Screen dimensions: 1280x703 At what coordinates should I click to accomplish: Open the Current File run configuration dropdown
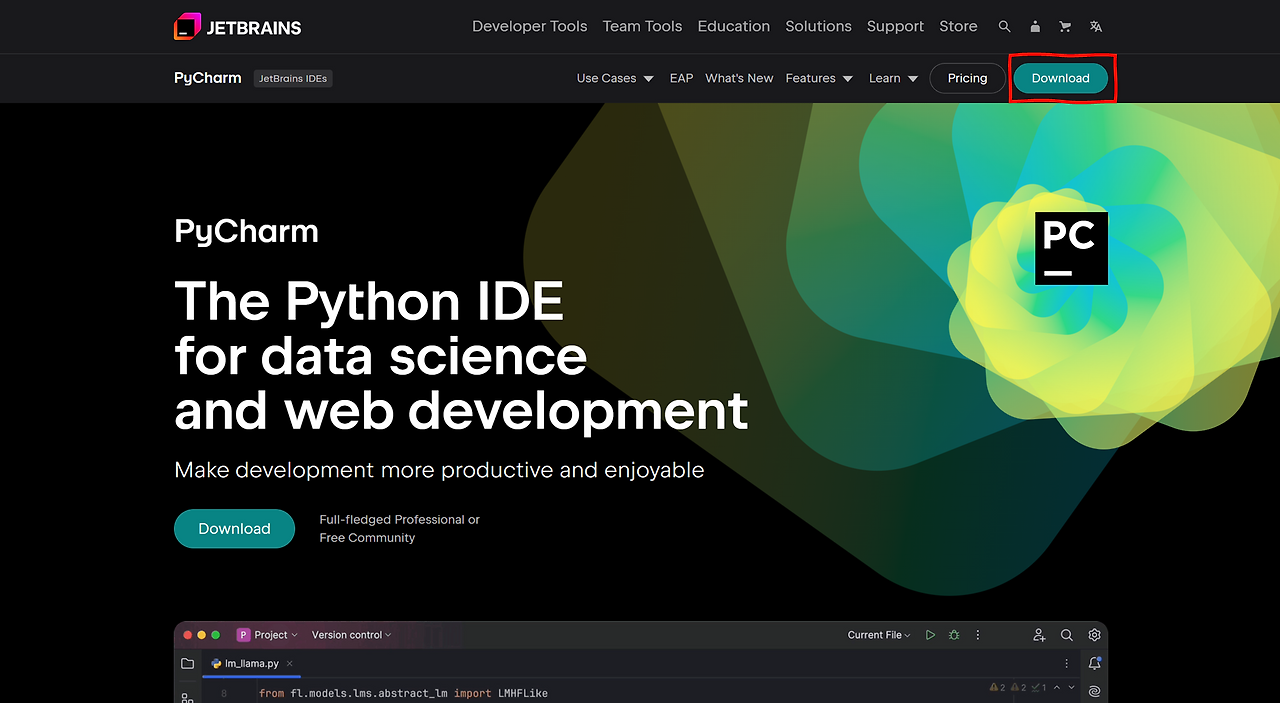[x=878, y=634]
